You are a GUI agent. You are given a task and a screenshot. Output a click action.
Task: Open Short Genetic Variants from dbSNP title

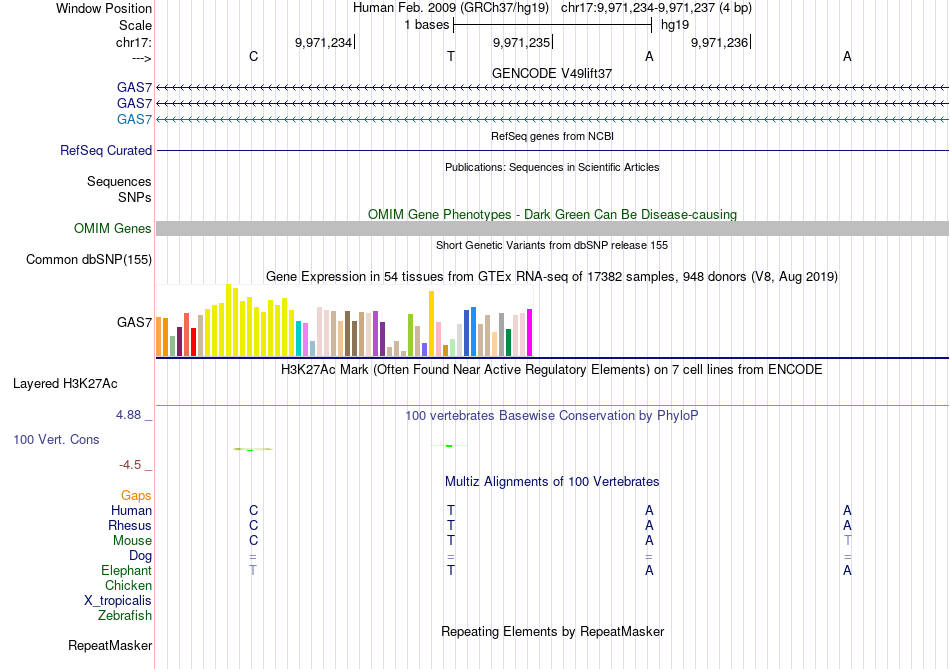[552, 245]
